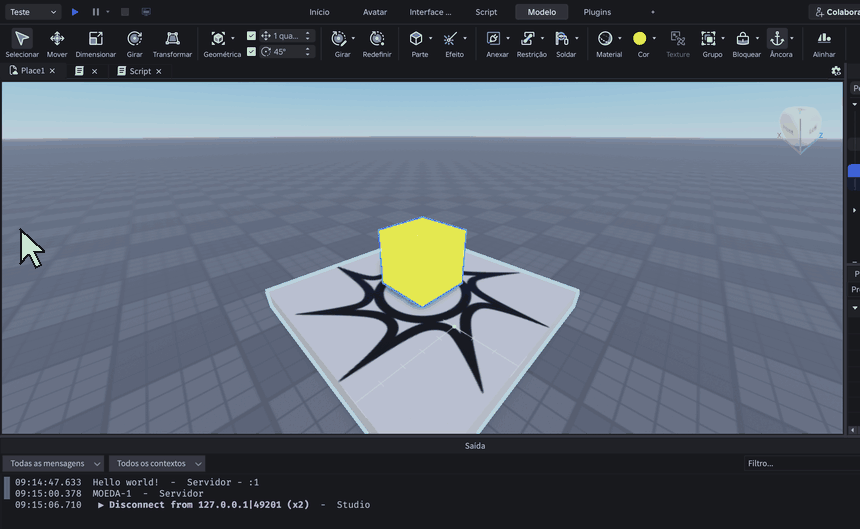The height and width of the screenshot is (529, 860).
Task: Click the Redefinir pivot reset icon
Action: coord(377,38)
